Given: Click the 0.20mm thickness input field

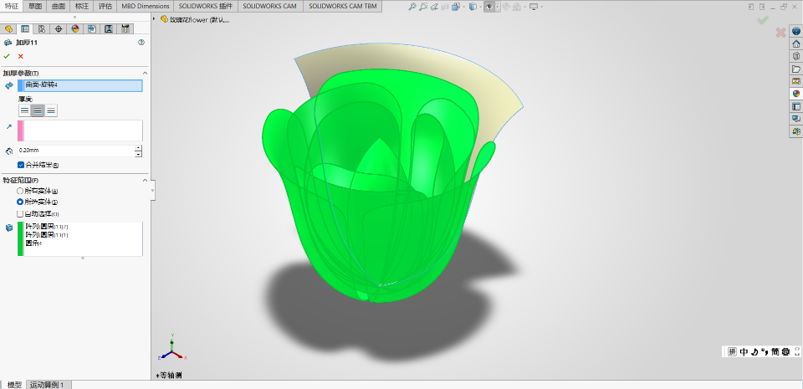Looking at the screenshot, I should pyautogui.click(x=75, y=150).
